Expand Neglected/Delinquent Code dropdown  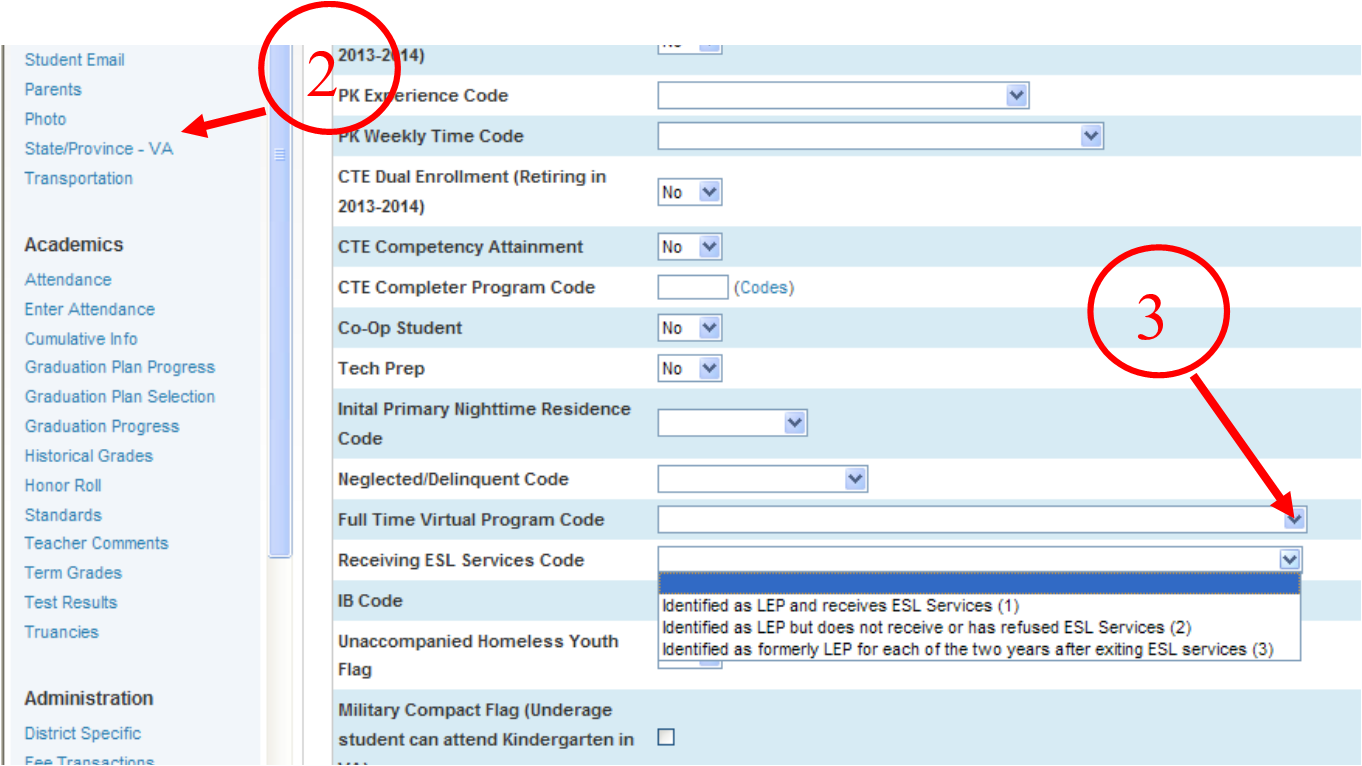[762, 479]
